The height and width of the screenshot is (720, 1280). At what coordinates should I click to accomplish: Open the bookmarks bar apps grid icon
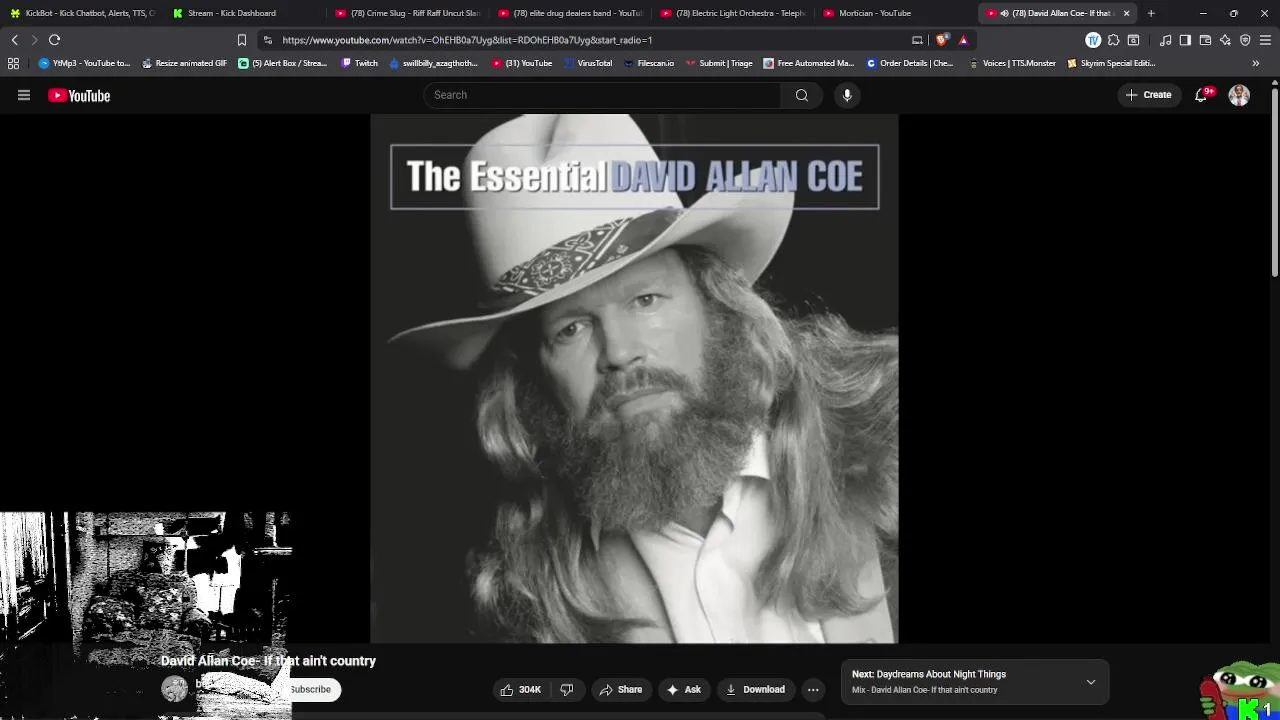[x=13, y=63]
